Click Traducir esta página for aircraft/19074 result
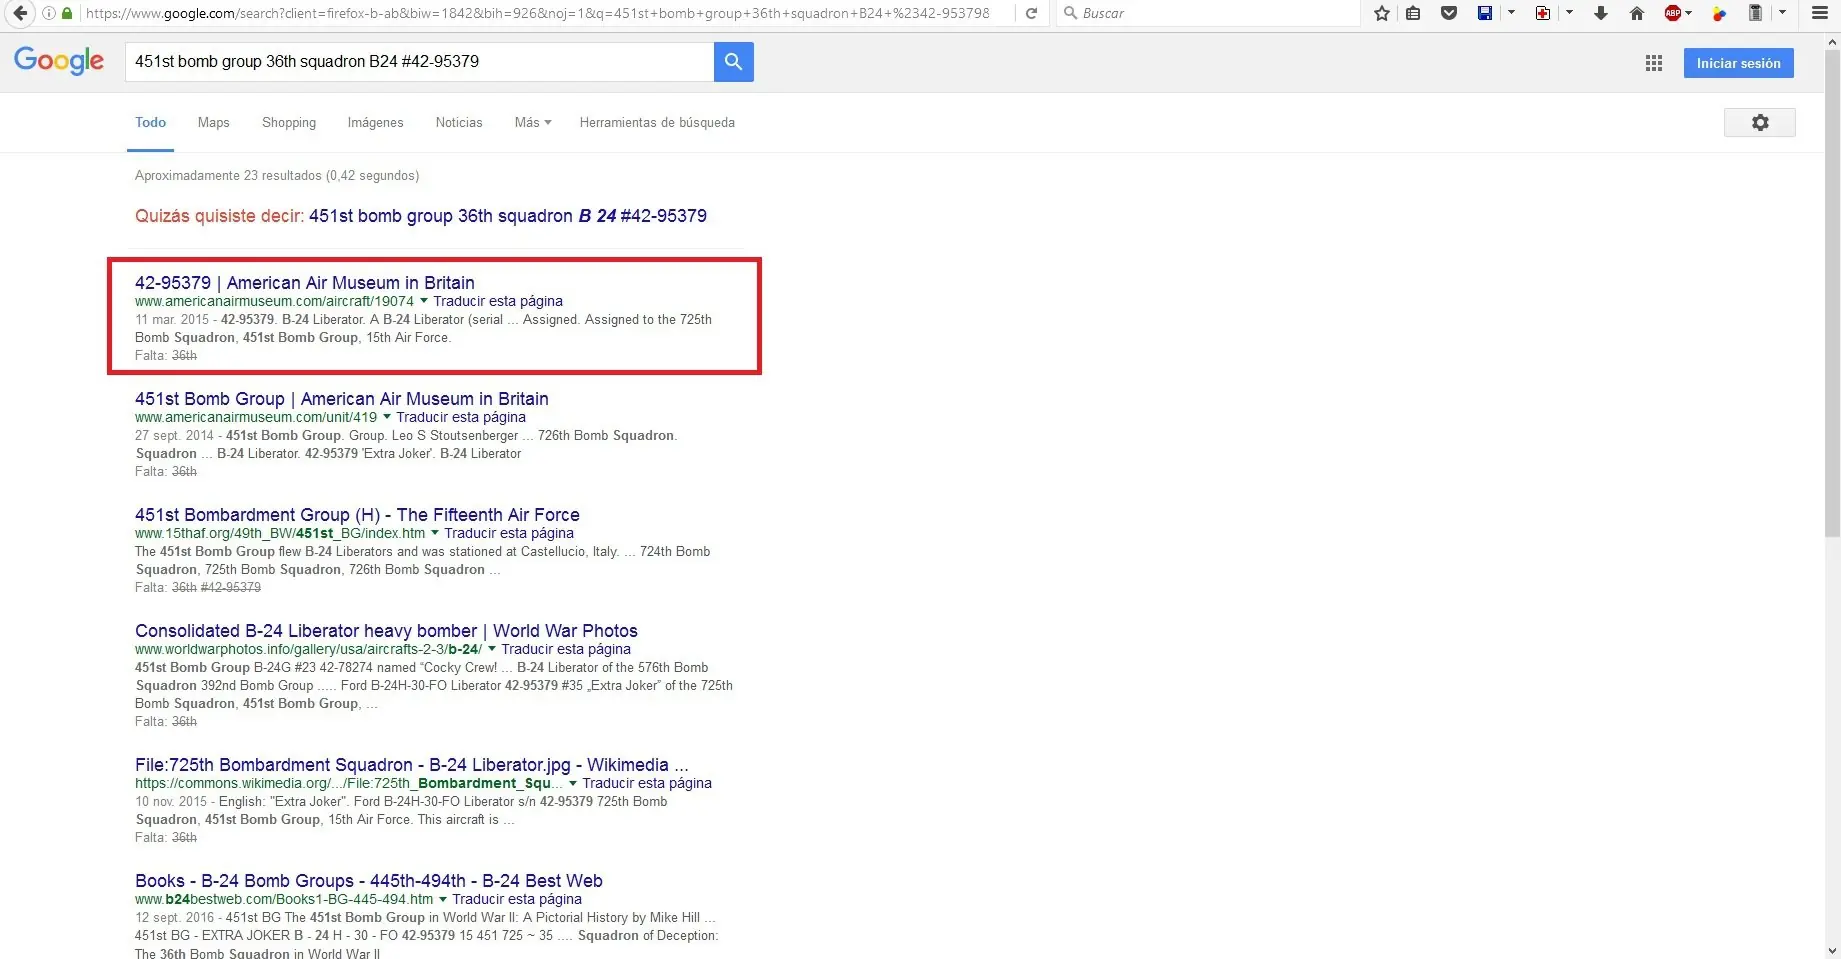Screen dimensions: 1841x959 click(498, 301)
